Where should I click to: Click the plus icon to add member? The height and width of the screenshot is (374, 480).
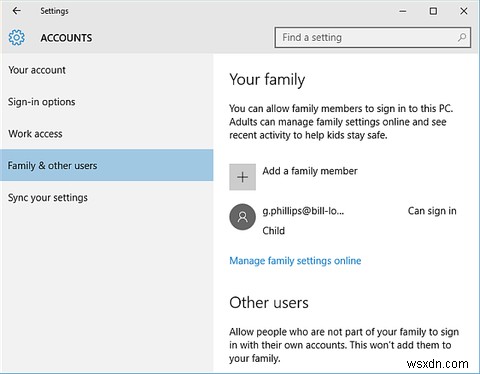pyautogui.click(x=242, y=177)
